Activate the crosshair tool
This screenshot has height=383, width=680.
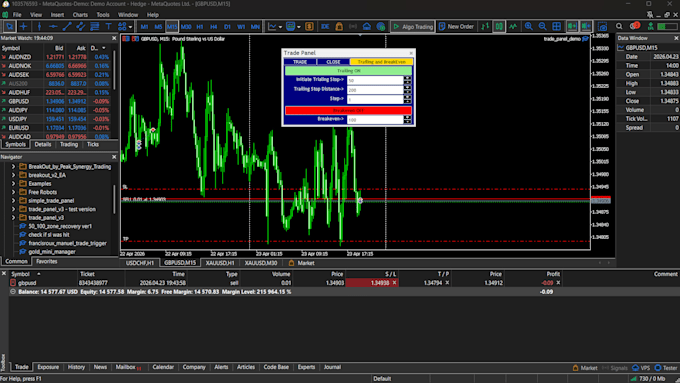pyautogui.click(x=23, y=27)
